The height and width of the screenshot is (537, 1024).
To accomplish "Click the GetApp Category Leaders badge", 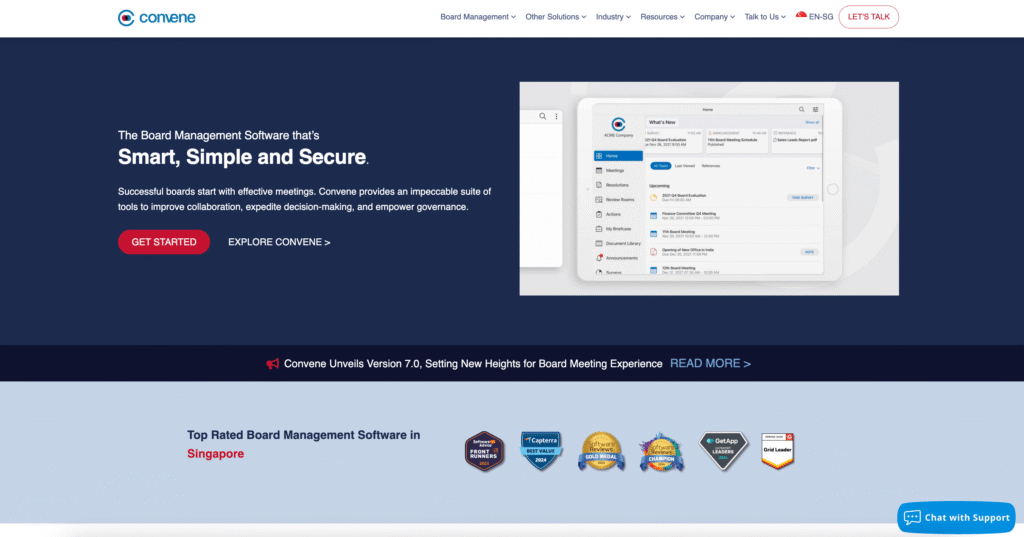I will pyautogui.click(x=723, y=450).
